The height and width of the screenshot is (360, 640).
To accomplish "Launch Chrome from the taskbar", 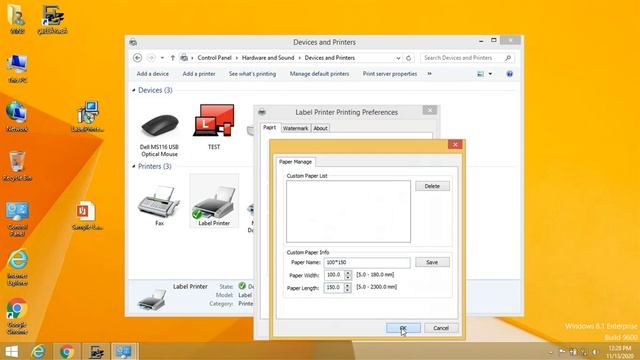I will pos(67,351).
